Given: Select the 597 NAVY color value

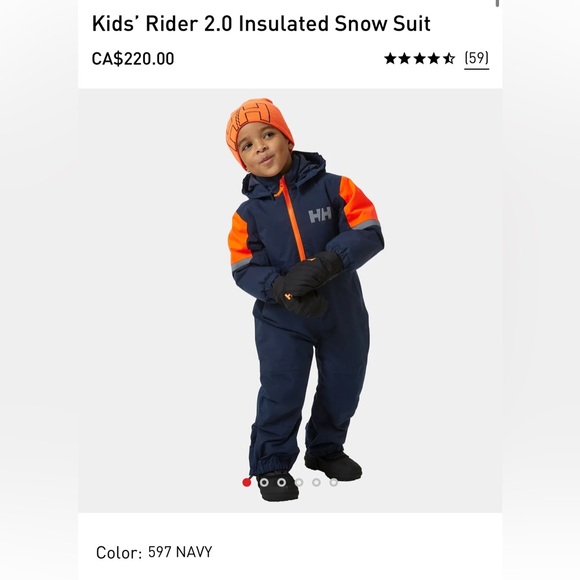Looking at the screenshot, I should point(180,552).
